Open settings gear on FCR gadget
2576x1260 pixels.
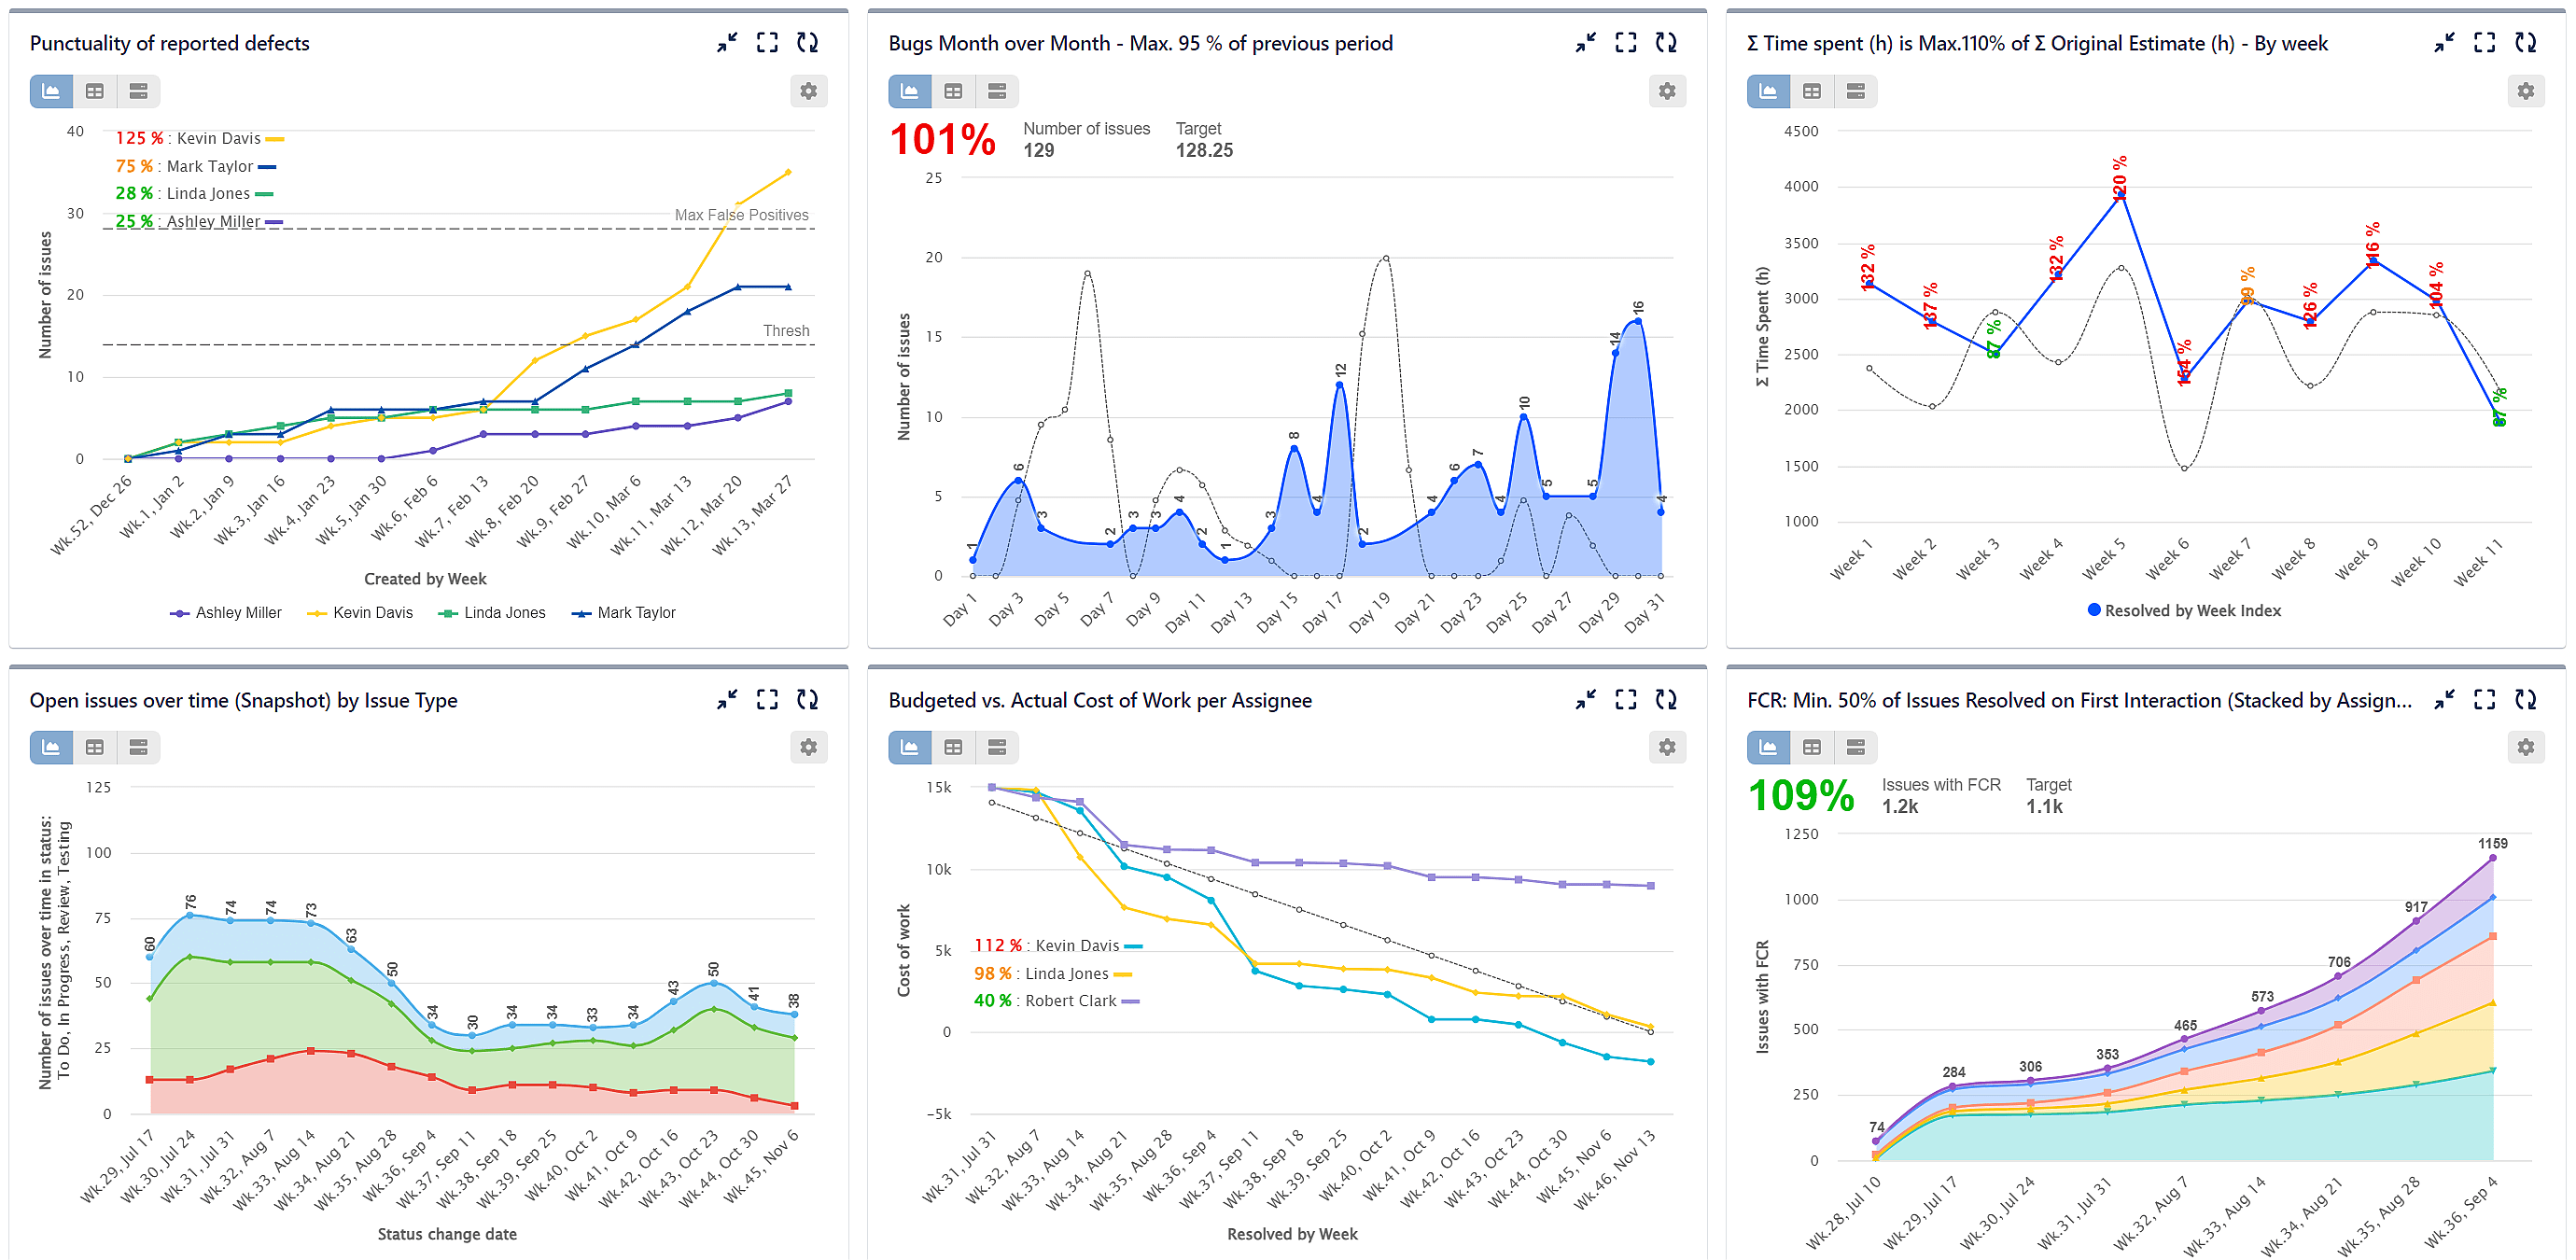(2526, 747)
